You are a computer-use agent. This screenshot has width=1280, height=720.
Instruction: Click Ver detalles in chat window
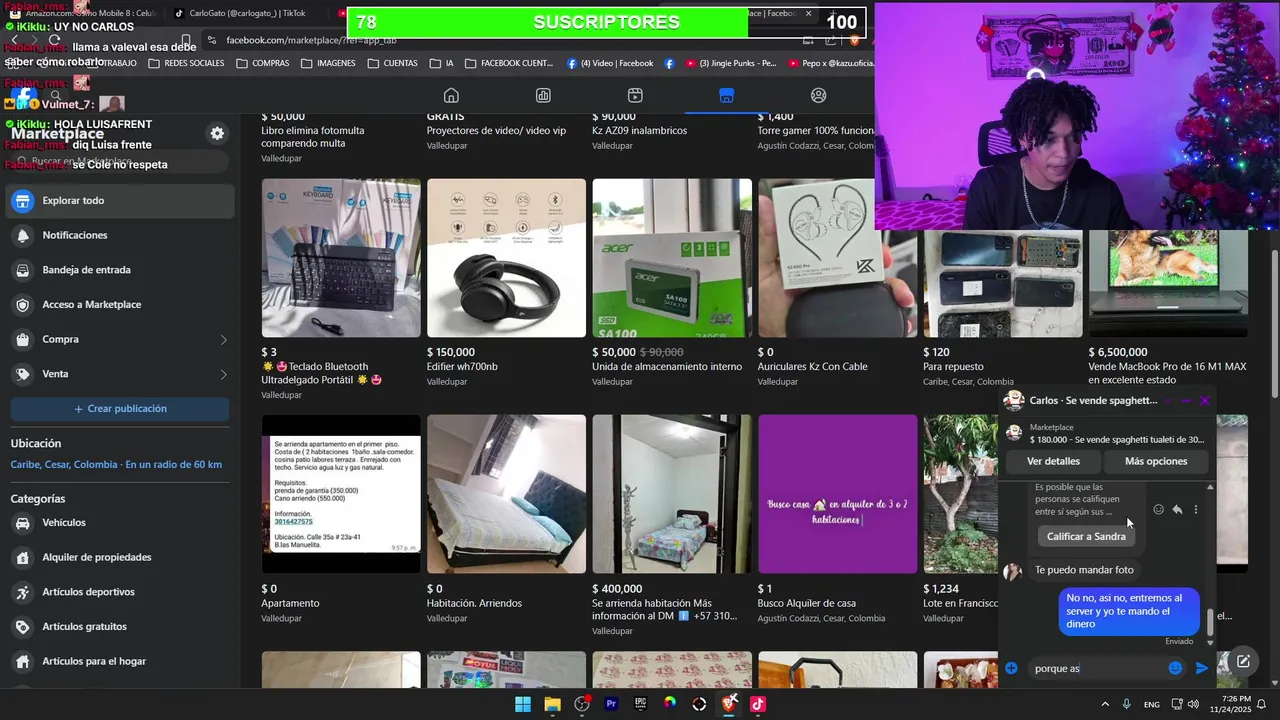tap(1053, 461)
